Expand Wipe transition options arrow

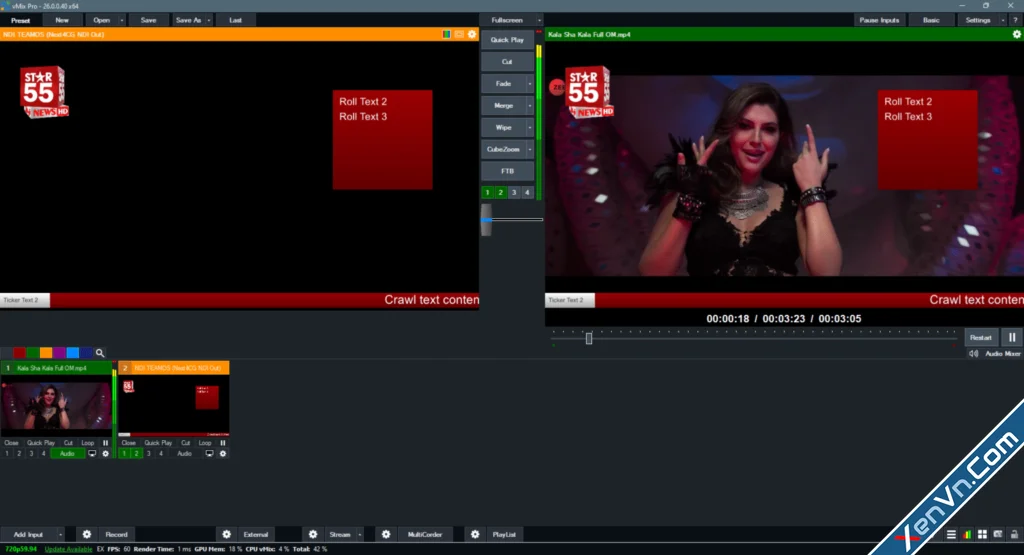point(530,127)
